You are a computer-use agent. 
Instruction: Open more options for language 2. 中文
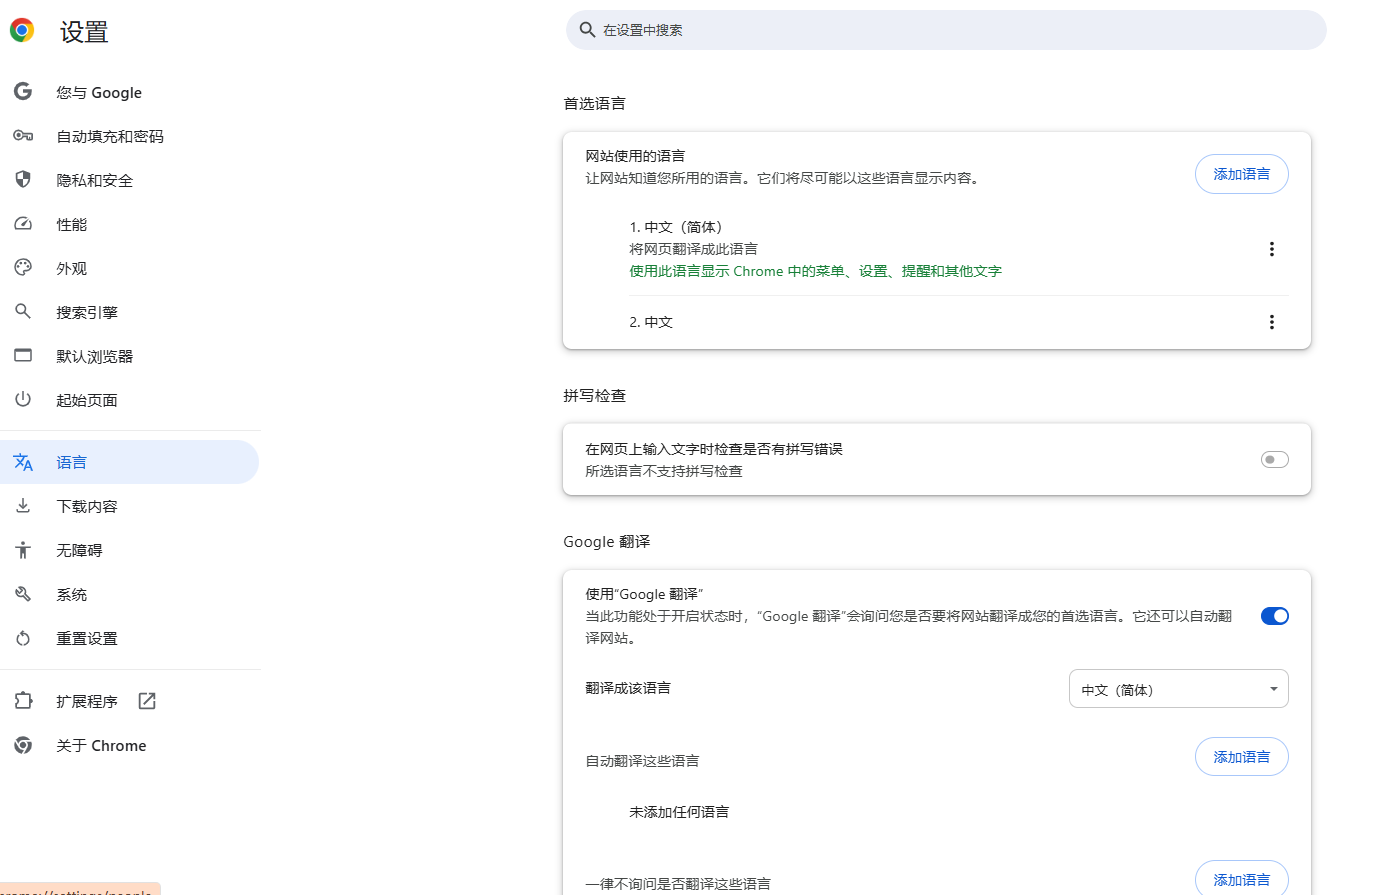click(1272, 322)
